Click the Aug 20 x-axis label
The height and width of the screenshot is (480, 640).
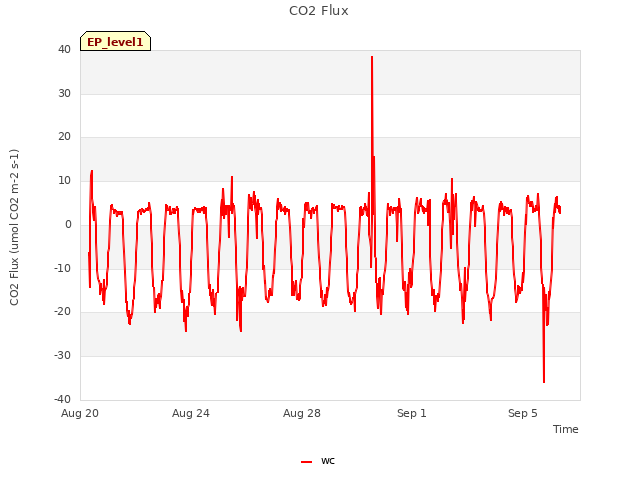[80, 413]
